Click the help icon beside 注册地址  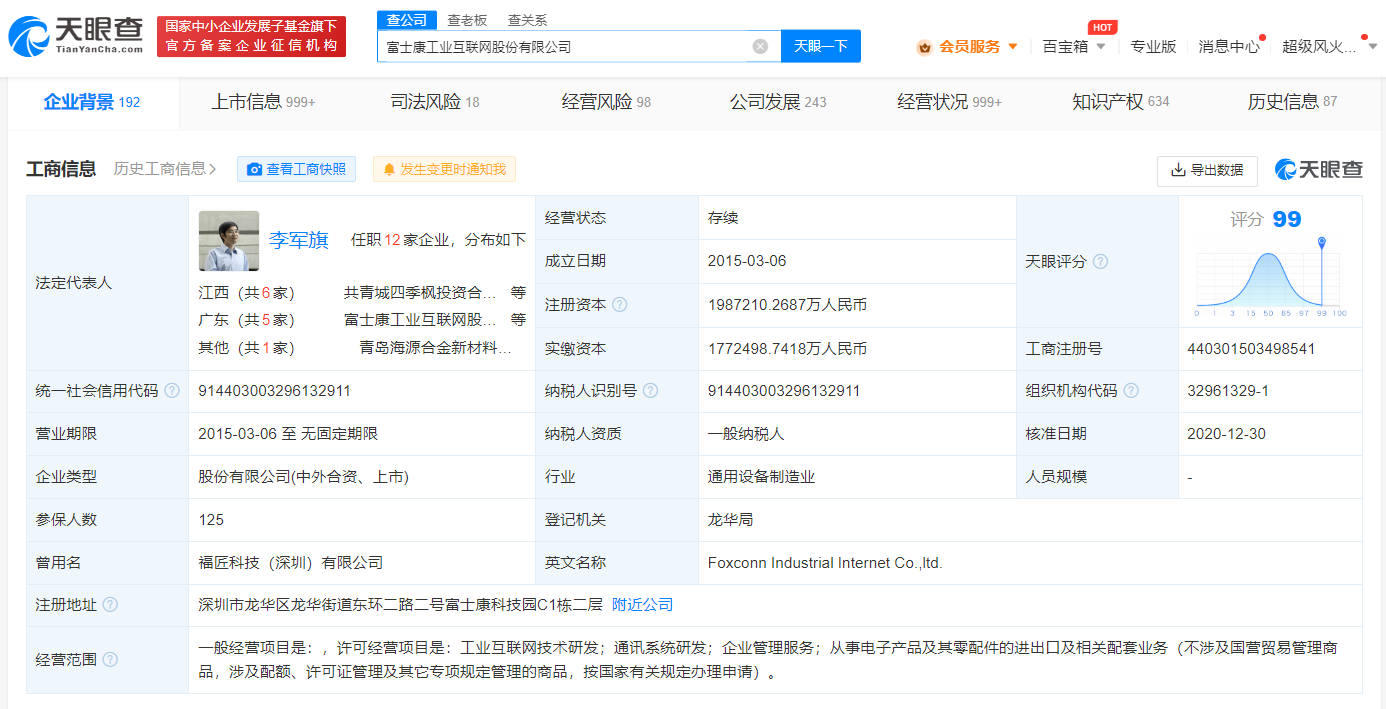(x=110, y=605)
